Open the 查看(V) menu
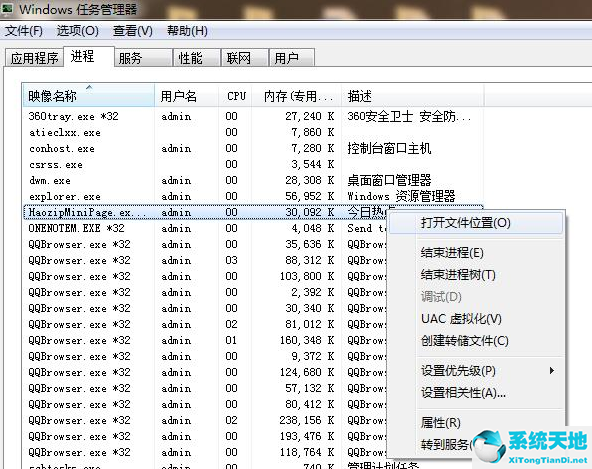This screenshot has width=592, height=469. coord(133,31)
